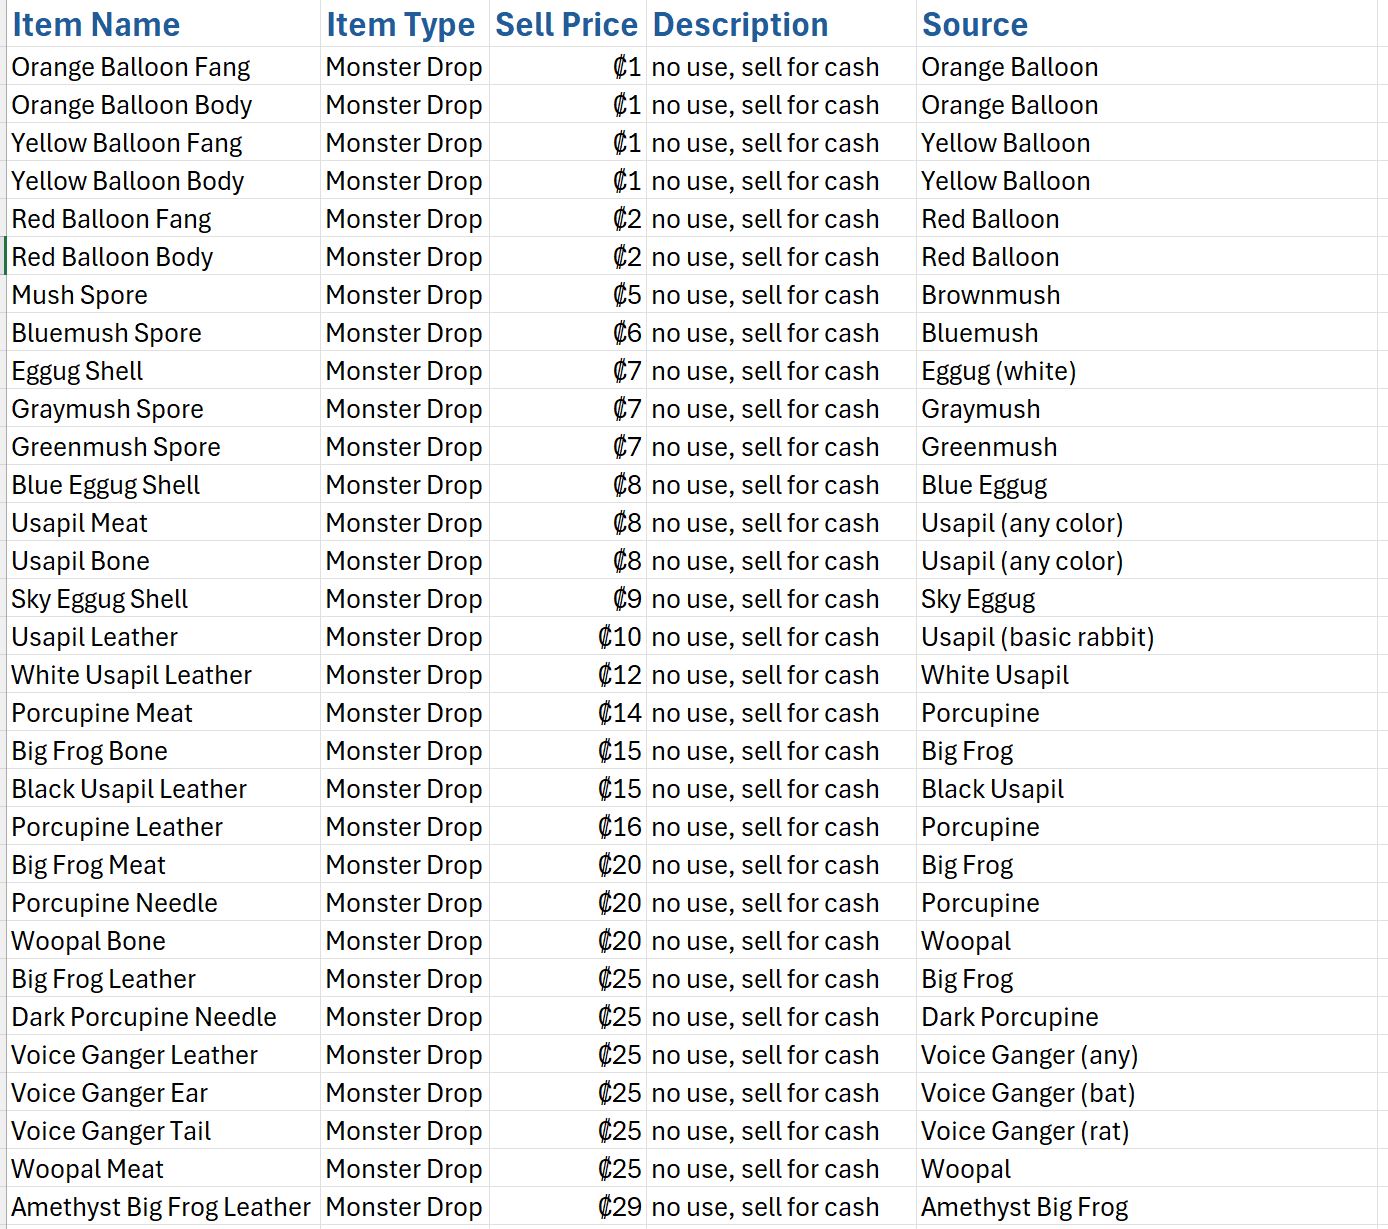Click the Voice Ganger (bat) source cell
This screenshot has height=1229, width=1388.
1146,1093
